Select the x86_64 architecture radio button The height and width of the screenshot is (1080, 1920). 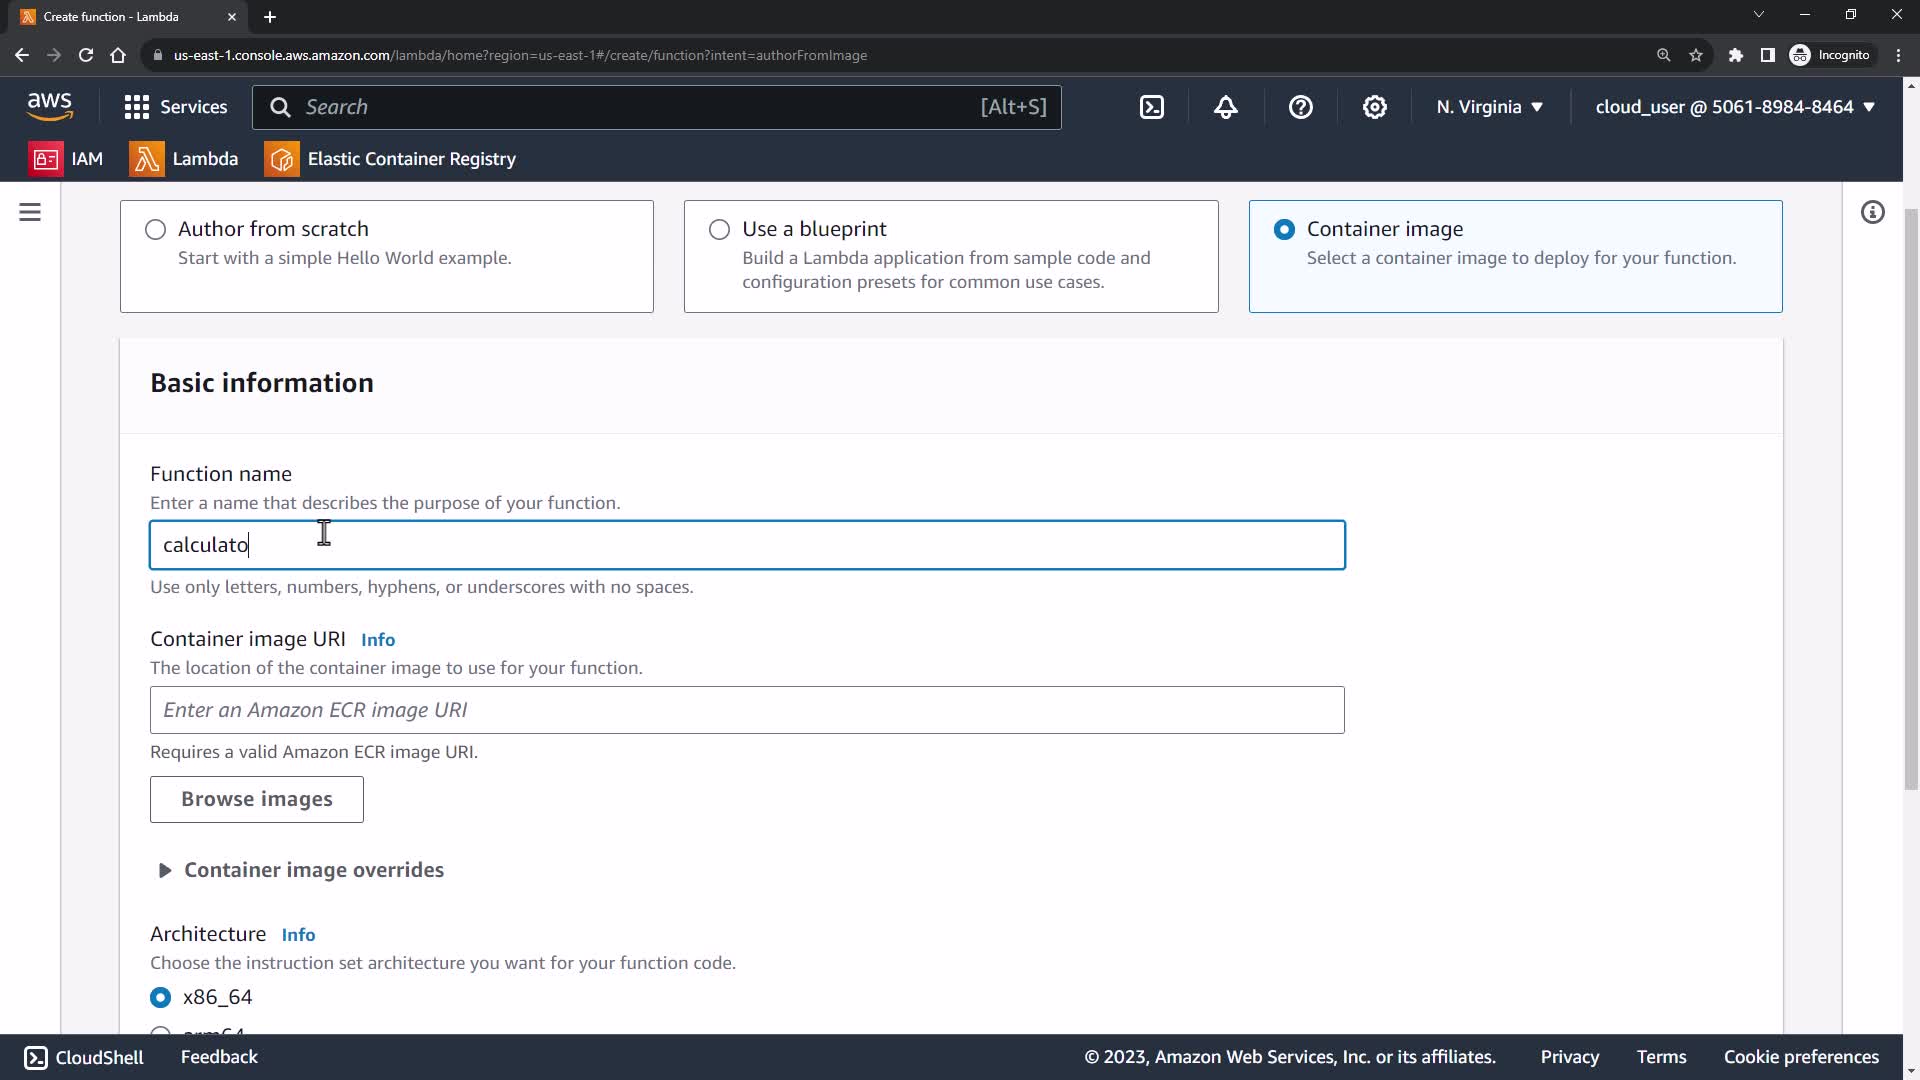click(x=160, y=997)
